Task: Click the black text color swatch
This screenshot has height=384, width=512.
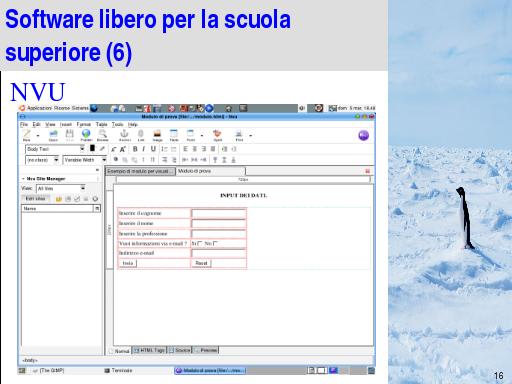Action: coord(92,148)
